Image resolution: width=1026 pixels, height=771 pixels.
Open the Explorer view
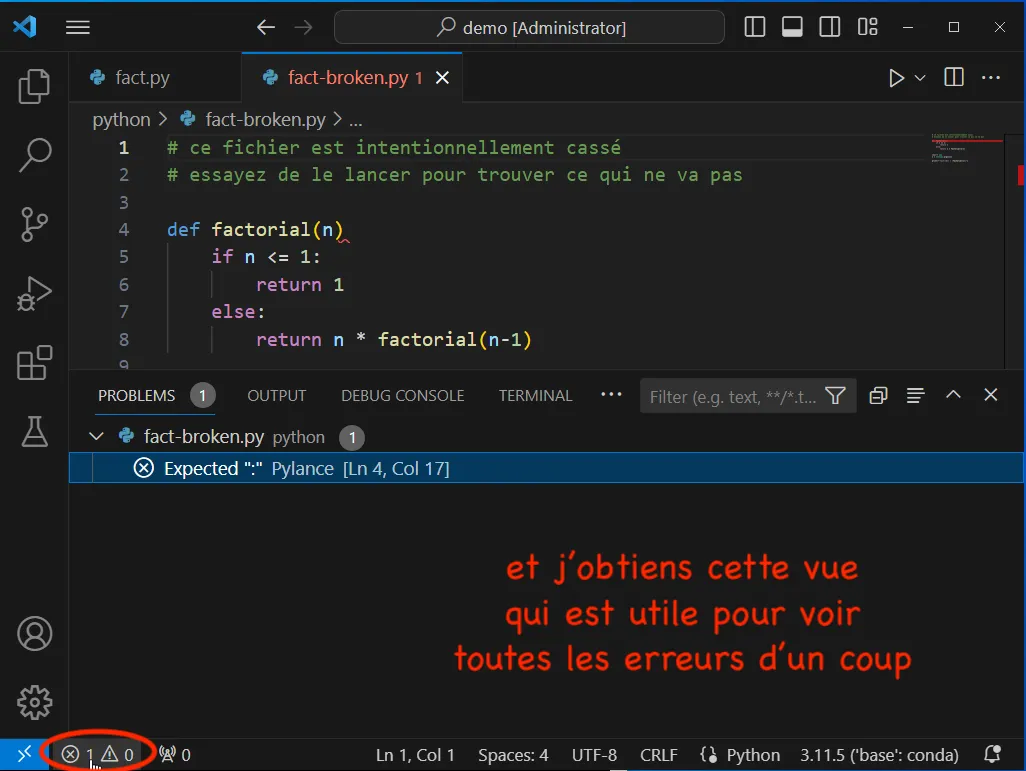[34, 87]
